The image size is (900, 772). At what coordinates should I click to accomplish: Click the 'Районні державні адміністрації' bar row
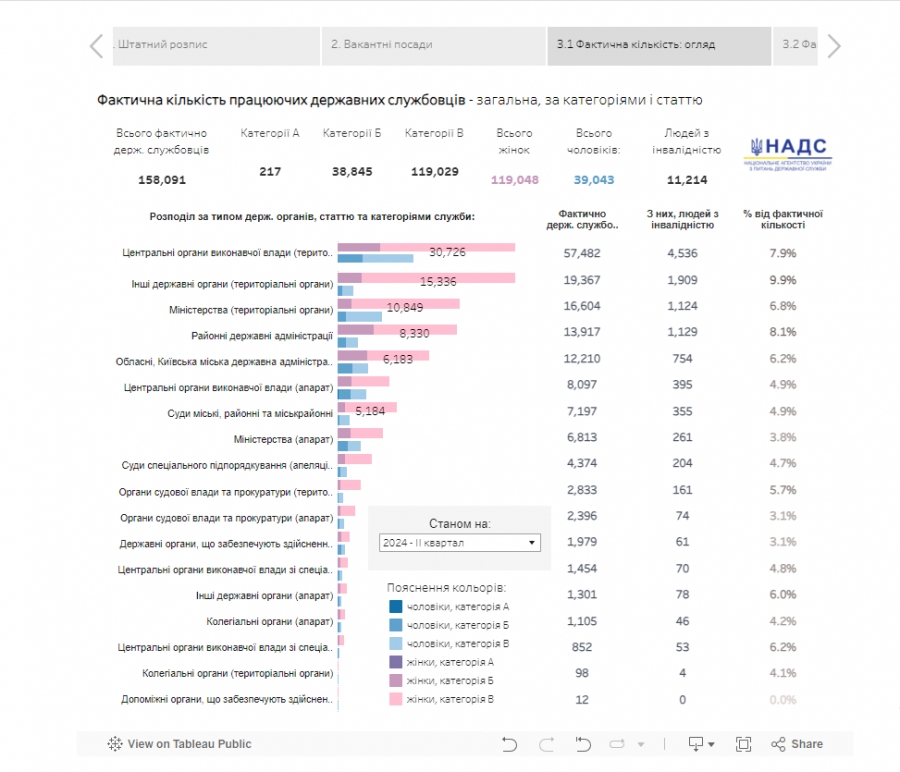(x=398, y=333)
